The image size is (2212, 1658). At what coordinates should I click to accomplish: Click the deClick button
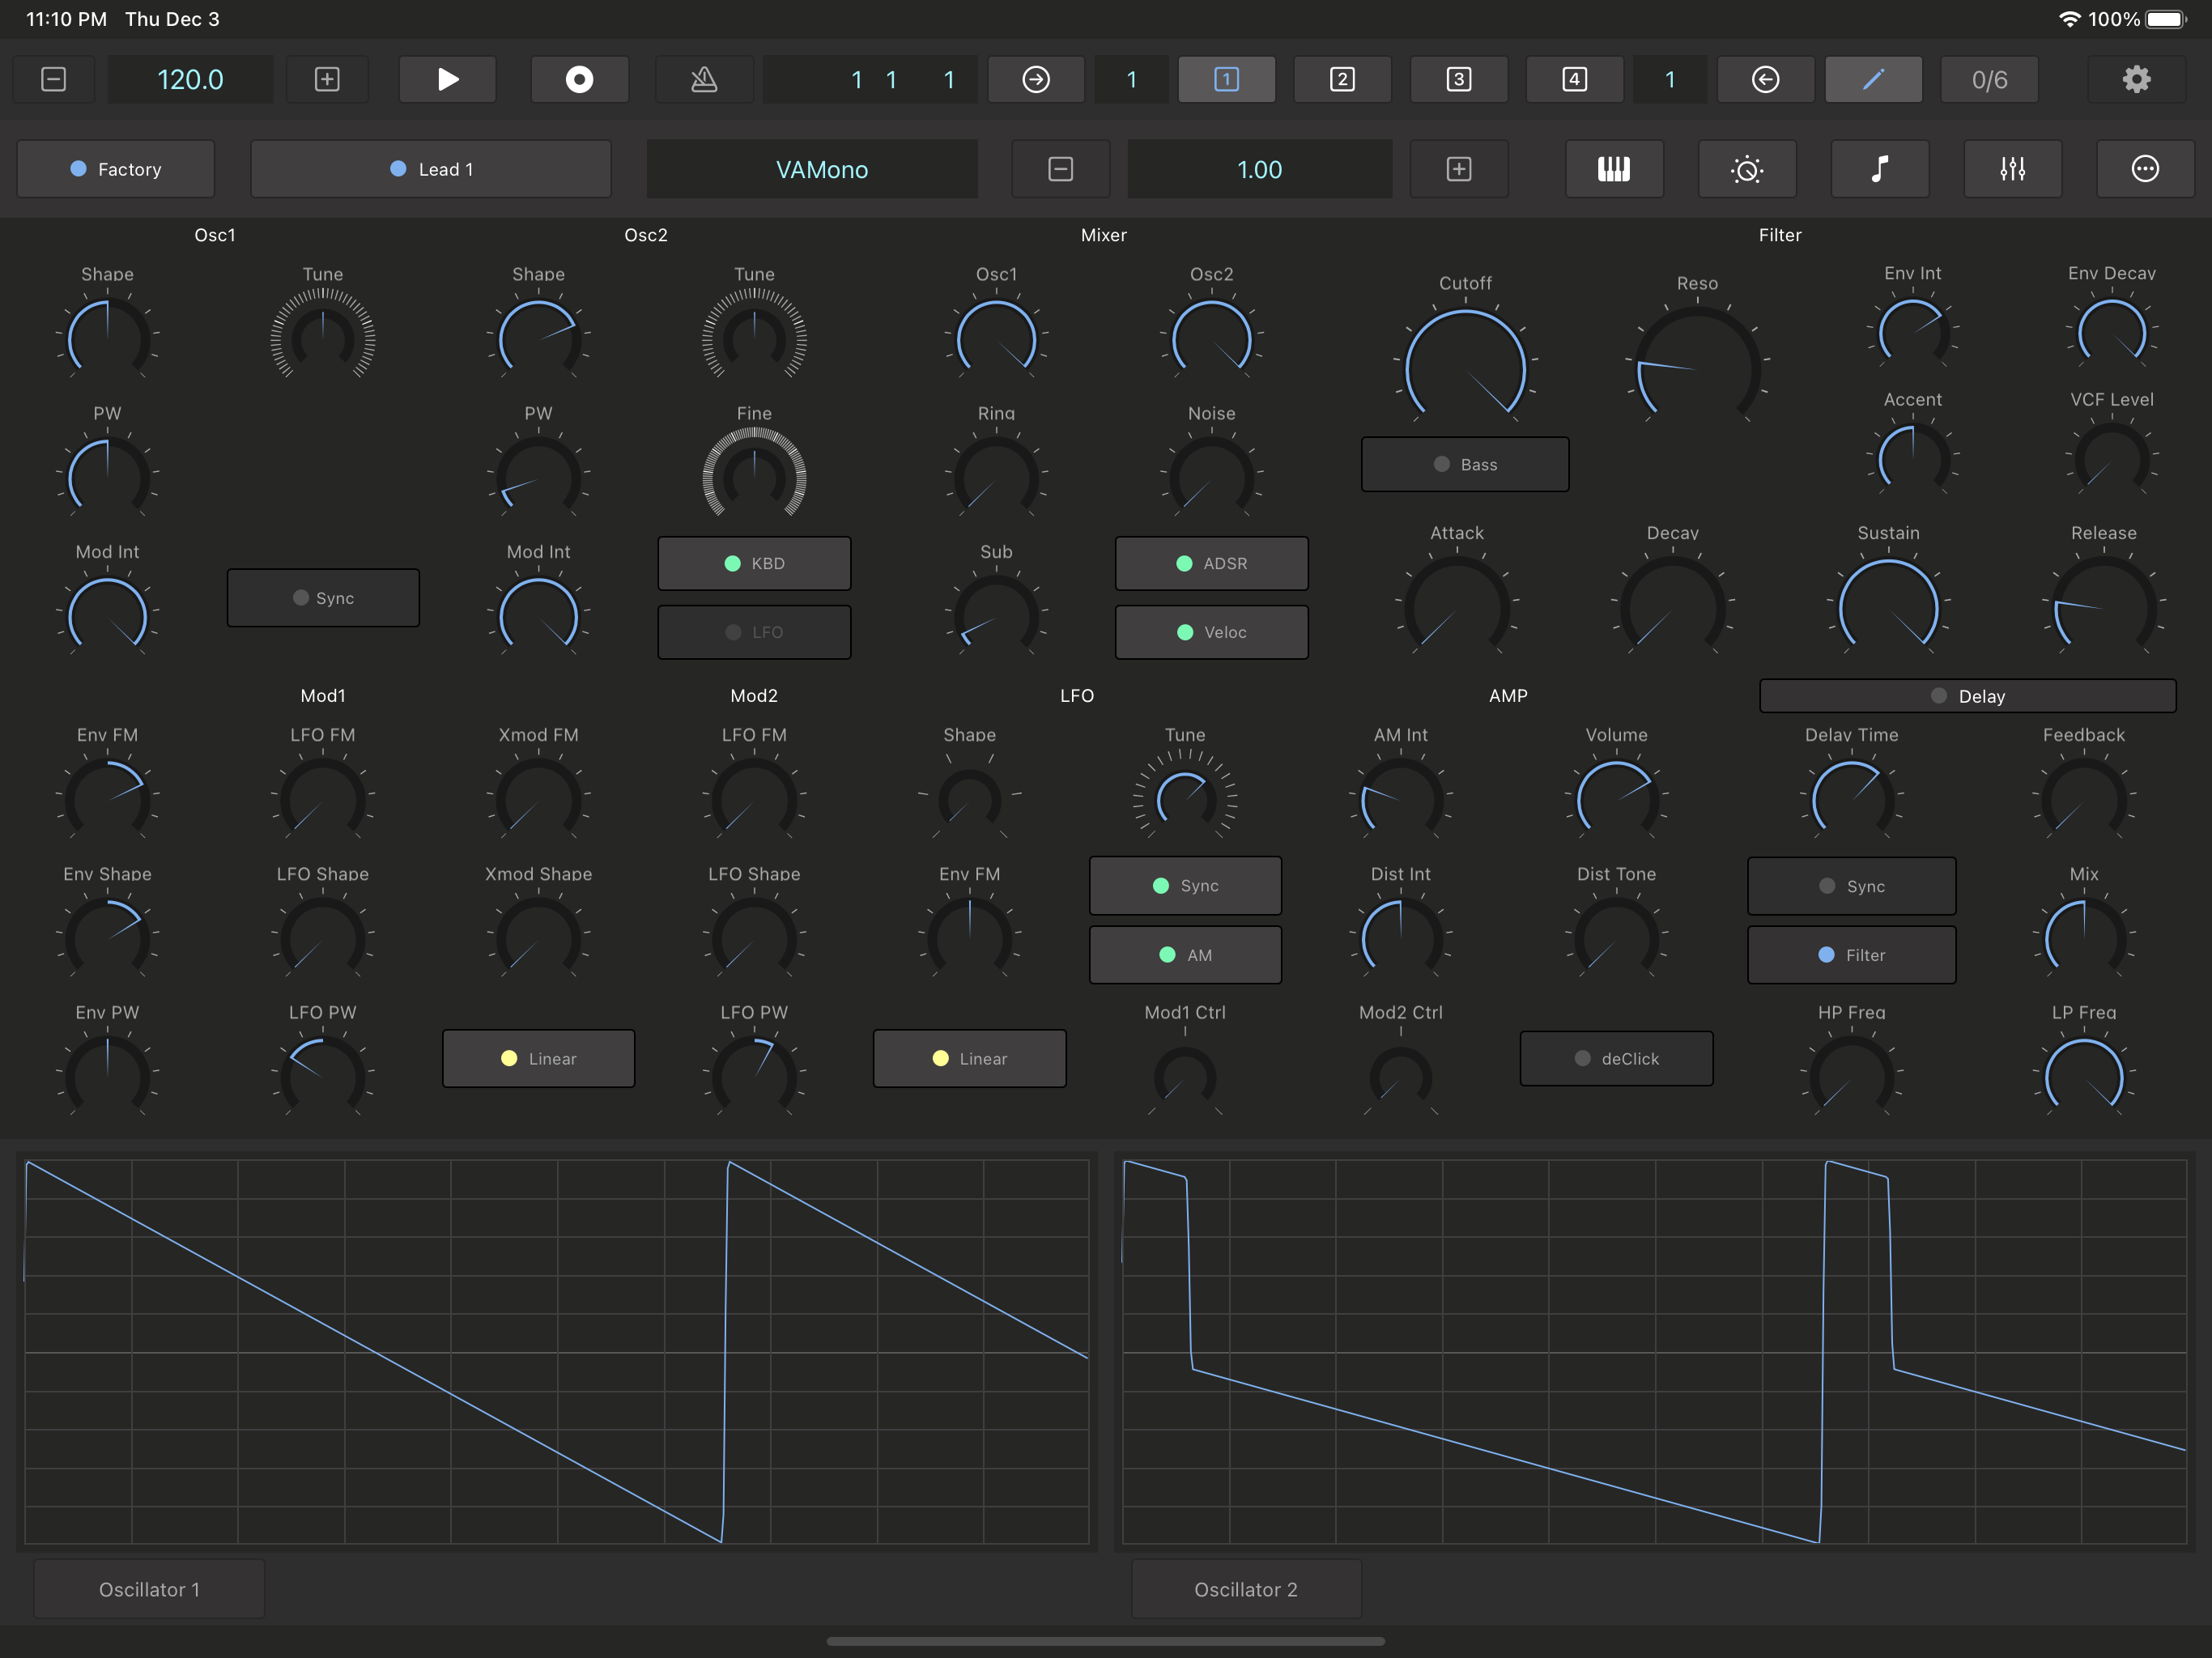1616,1059
